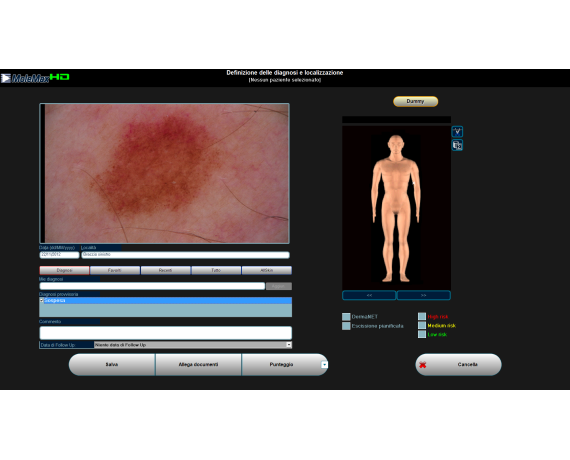Rotate body model with >> button

click(x=424, y=295)
